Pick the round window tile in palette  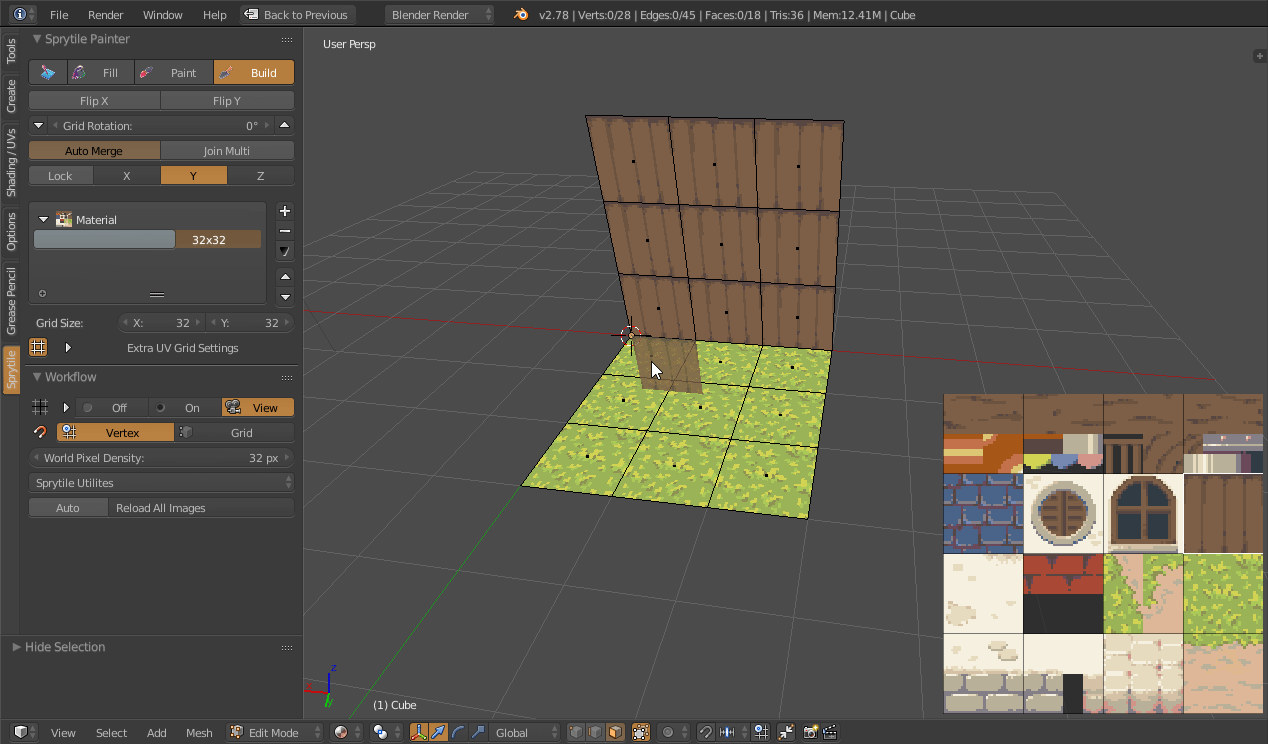tap(1063, 513)
